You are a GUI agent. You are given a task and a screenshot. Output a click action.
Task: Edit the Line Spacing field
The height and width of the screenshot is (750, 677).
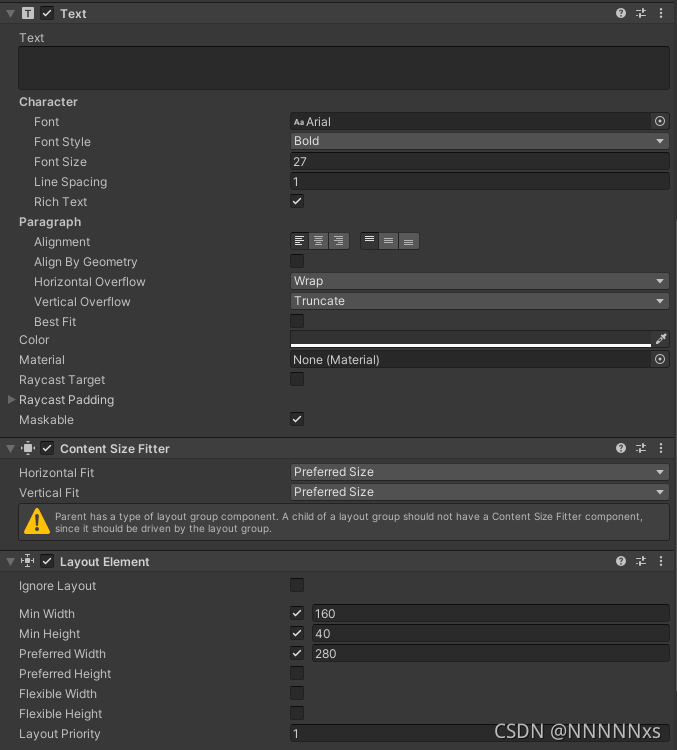coord(479,182)
